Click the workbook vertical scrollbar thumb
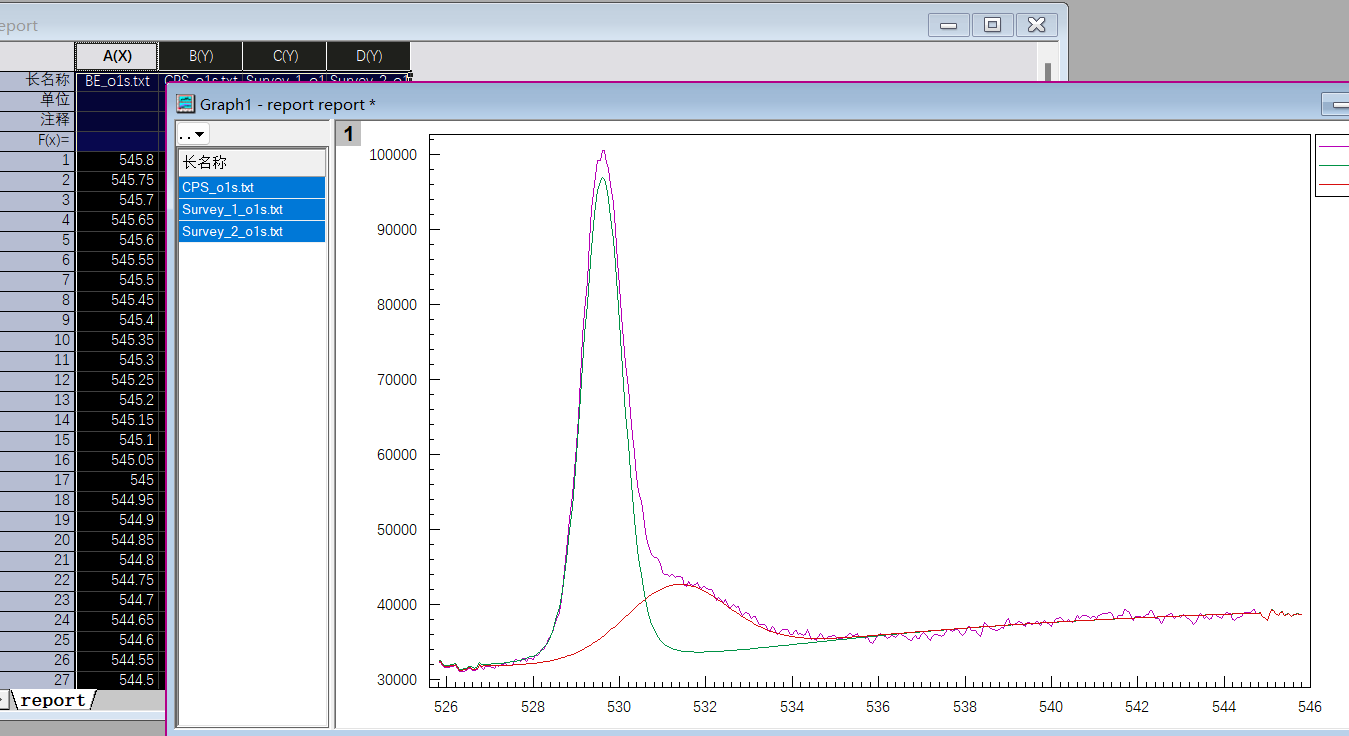Image resolution: width=1349 pixels, height=736 pixels. [x=1048, y=74]
